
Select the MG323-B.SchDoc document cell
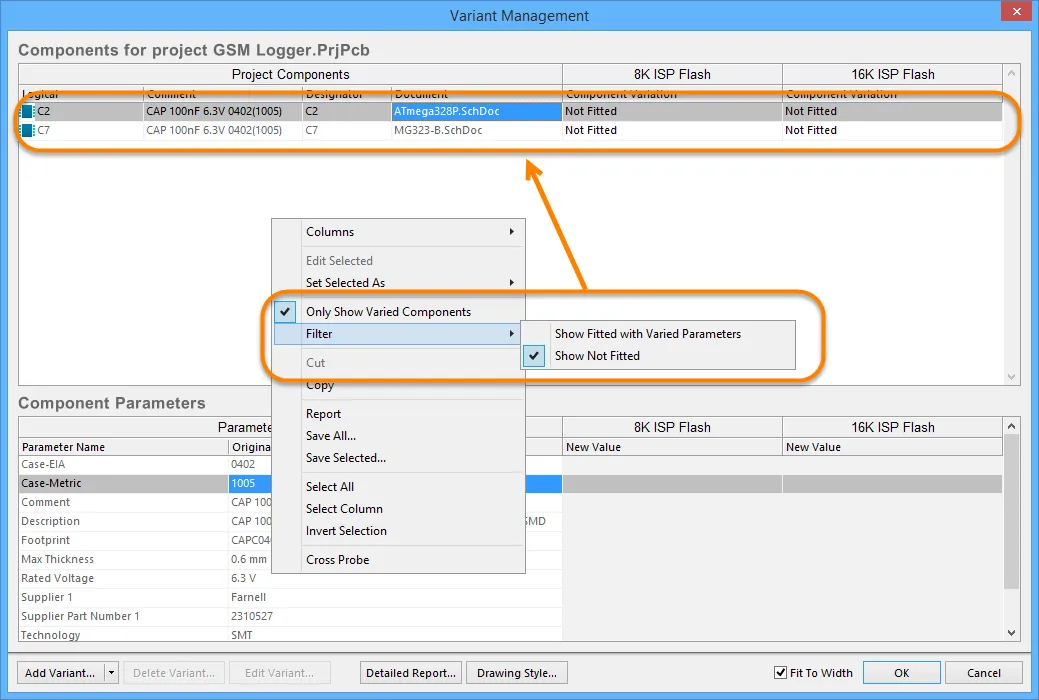[x=476, y=131]
